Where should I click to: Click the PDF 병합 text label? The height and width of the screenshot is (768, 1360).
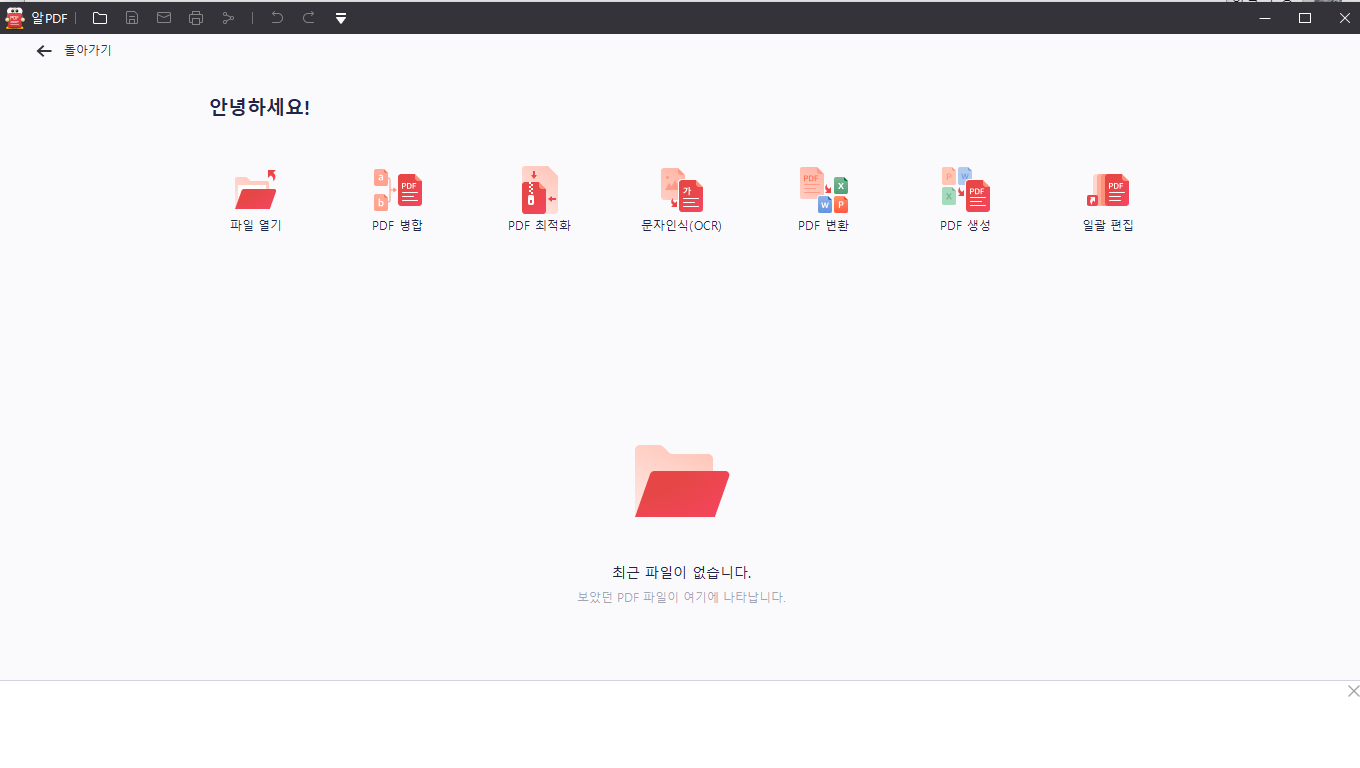coord(398,226)
